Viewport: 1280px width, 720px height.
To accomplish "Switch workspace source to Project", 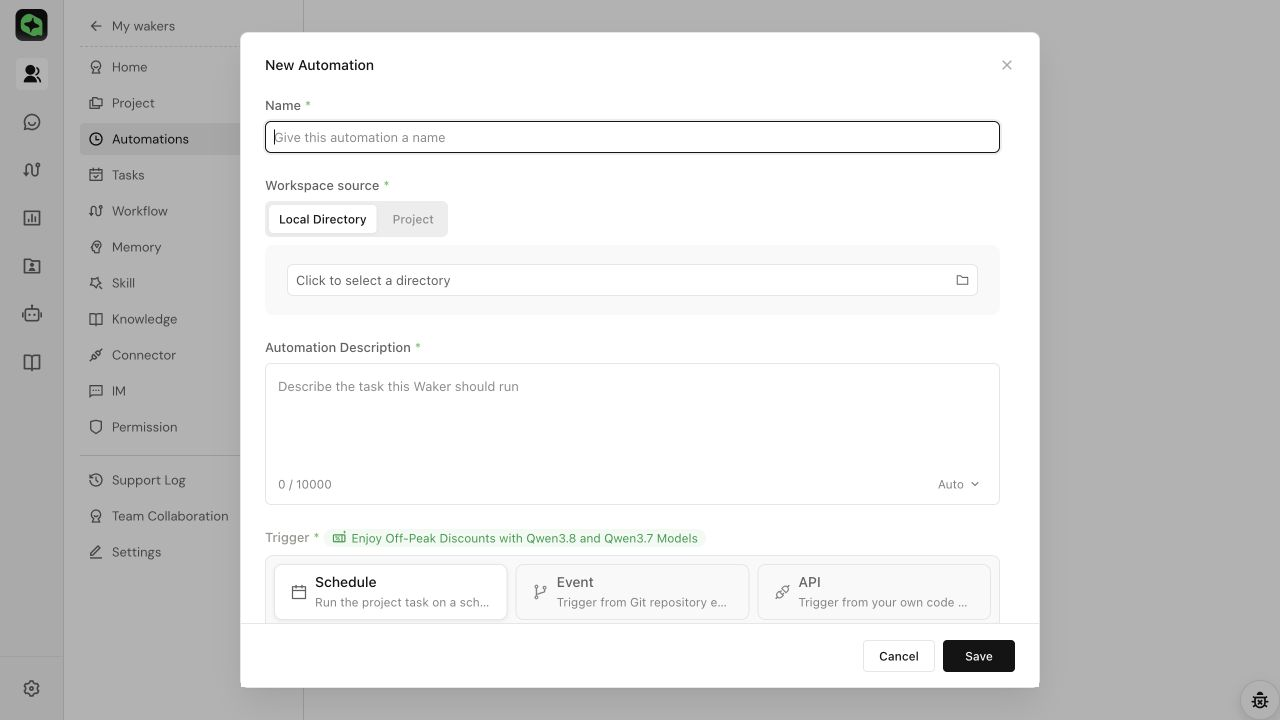I will [413, 219].
